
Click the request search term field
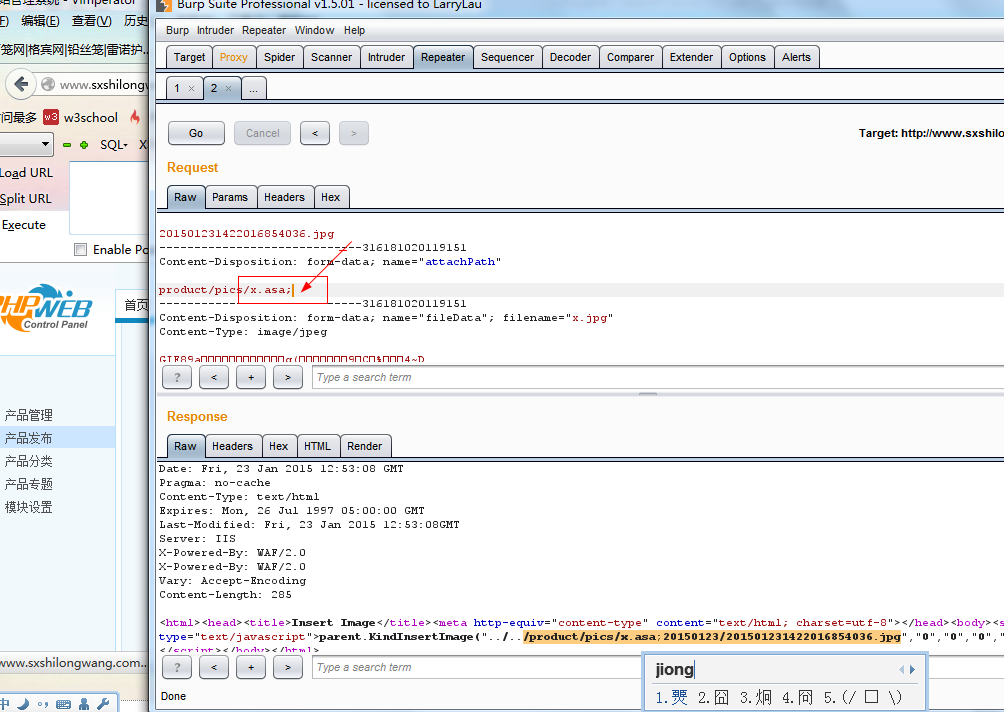point(658,377)
